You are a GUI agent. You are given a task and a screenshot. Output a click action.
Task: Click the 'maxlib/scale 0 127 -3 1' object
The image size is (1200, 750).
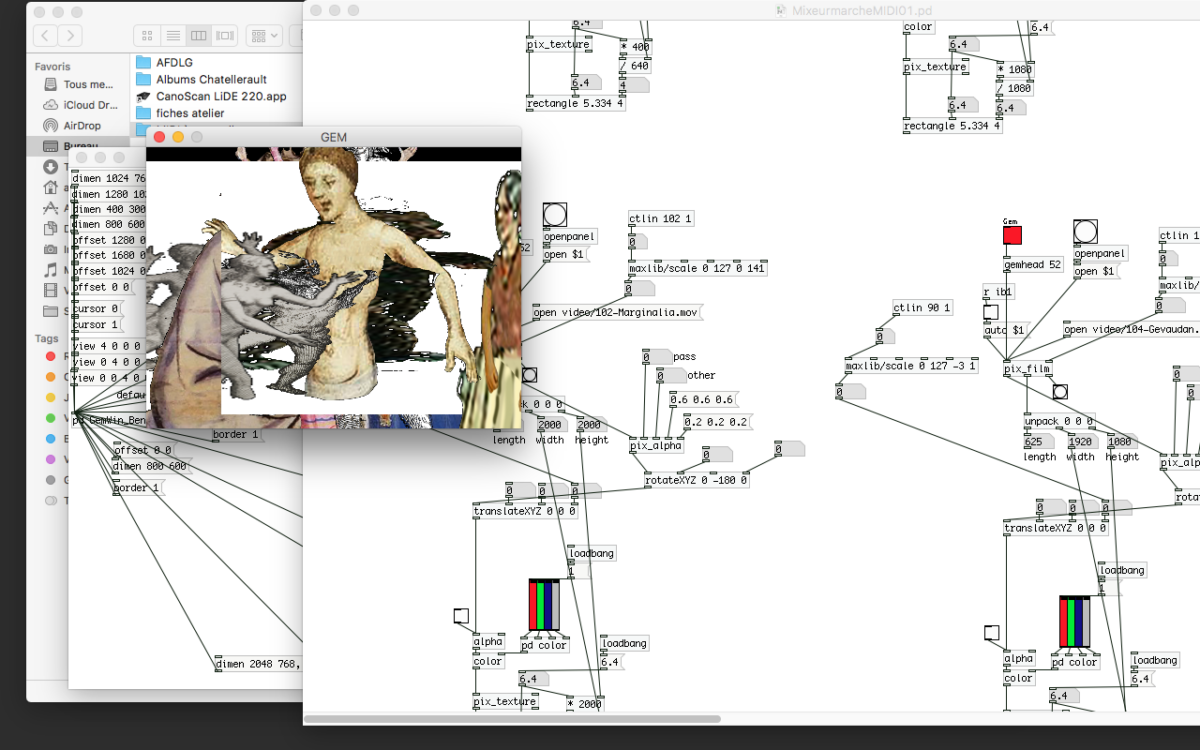pyautogui.click(x=911, y=366)
